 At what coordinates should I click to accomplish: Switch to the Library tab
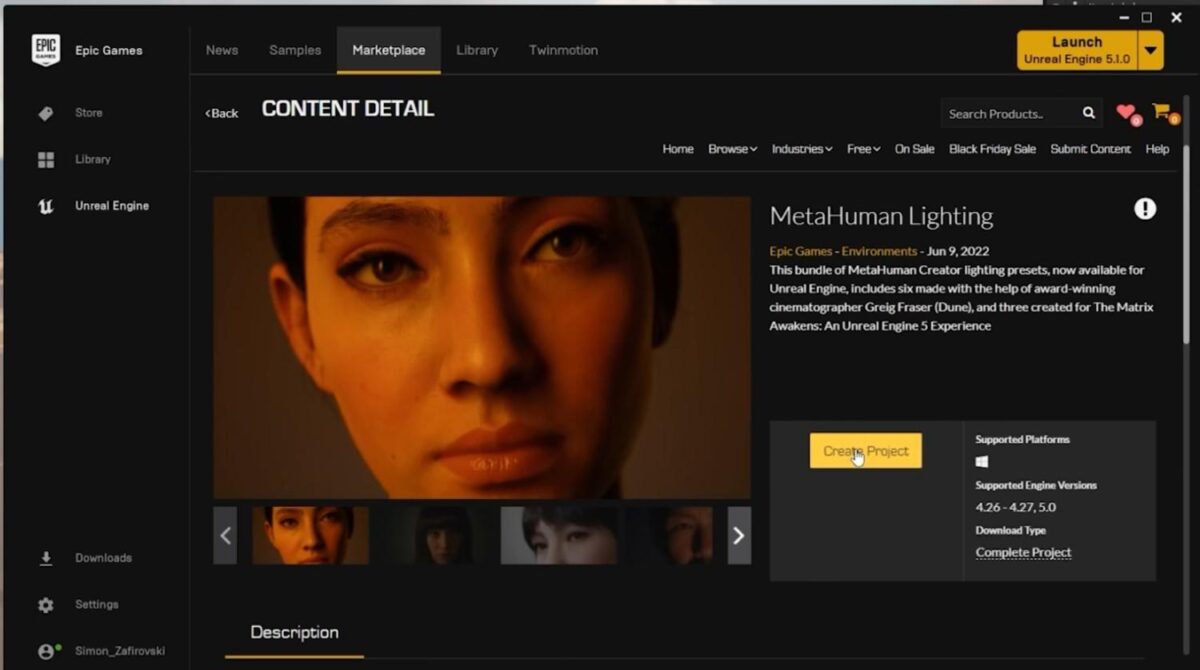[477, 50]
